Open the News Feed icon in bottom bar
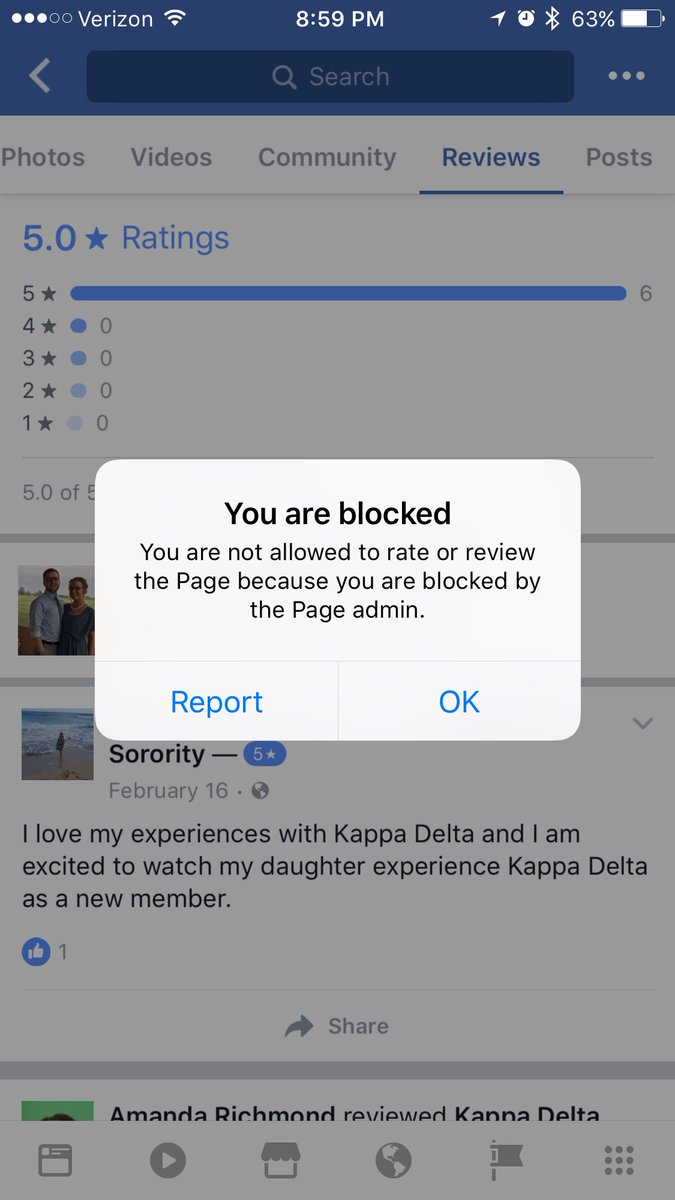Viewport: 675px width, 1200px height. 56,1160
